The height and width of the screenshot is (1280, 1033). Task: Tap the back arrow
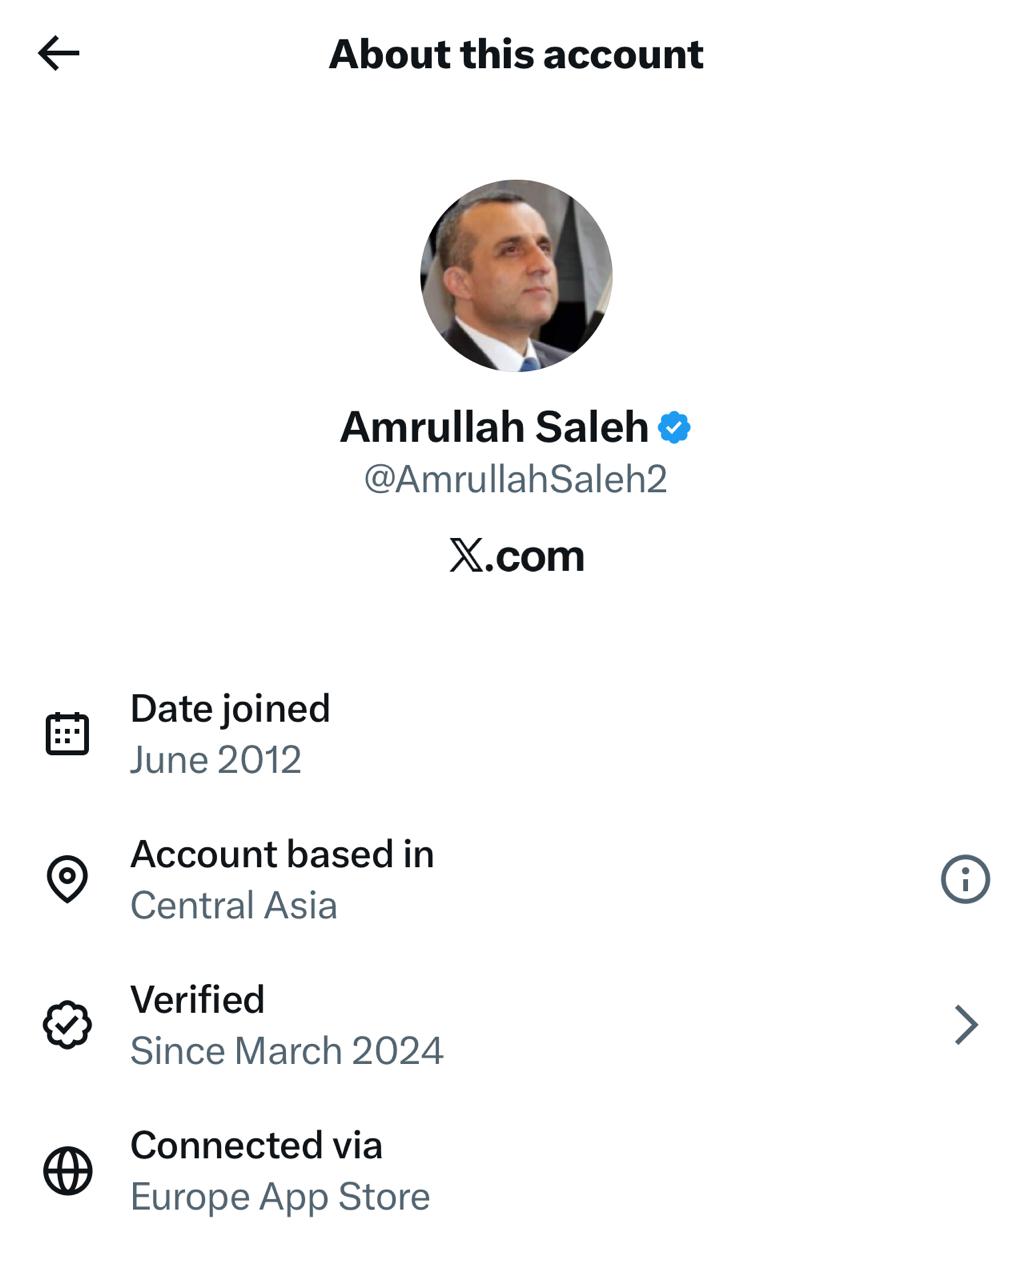click(x=58, y=53)
